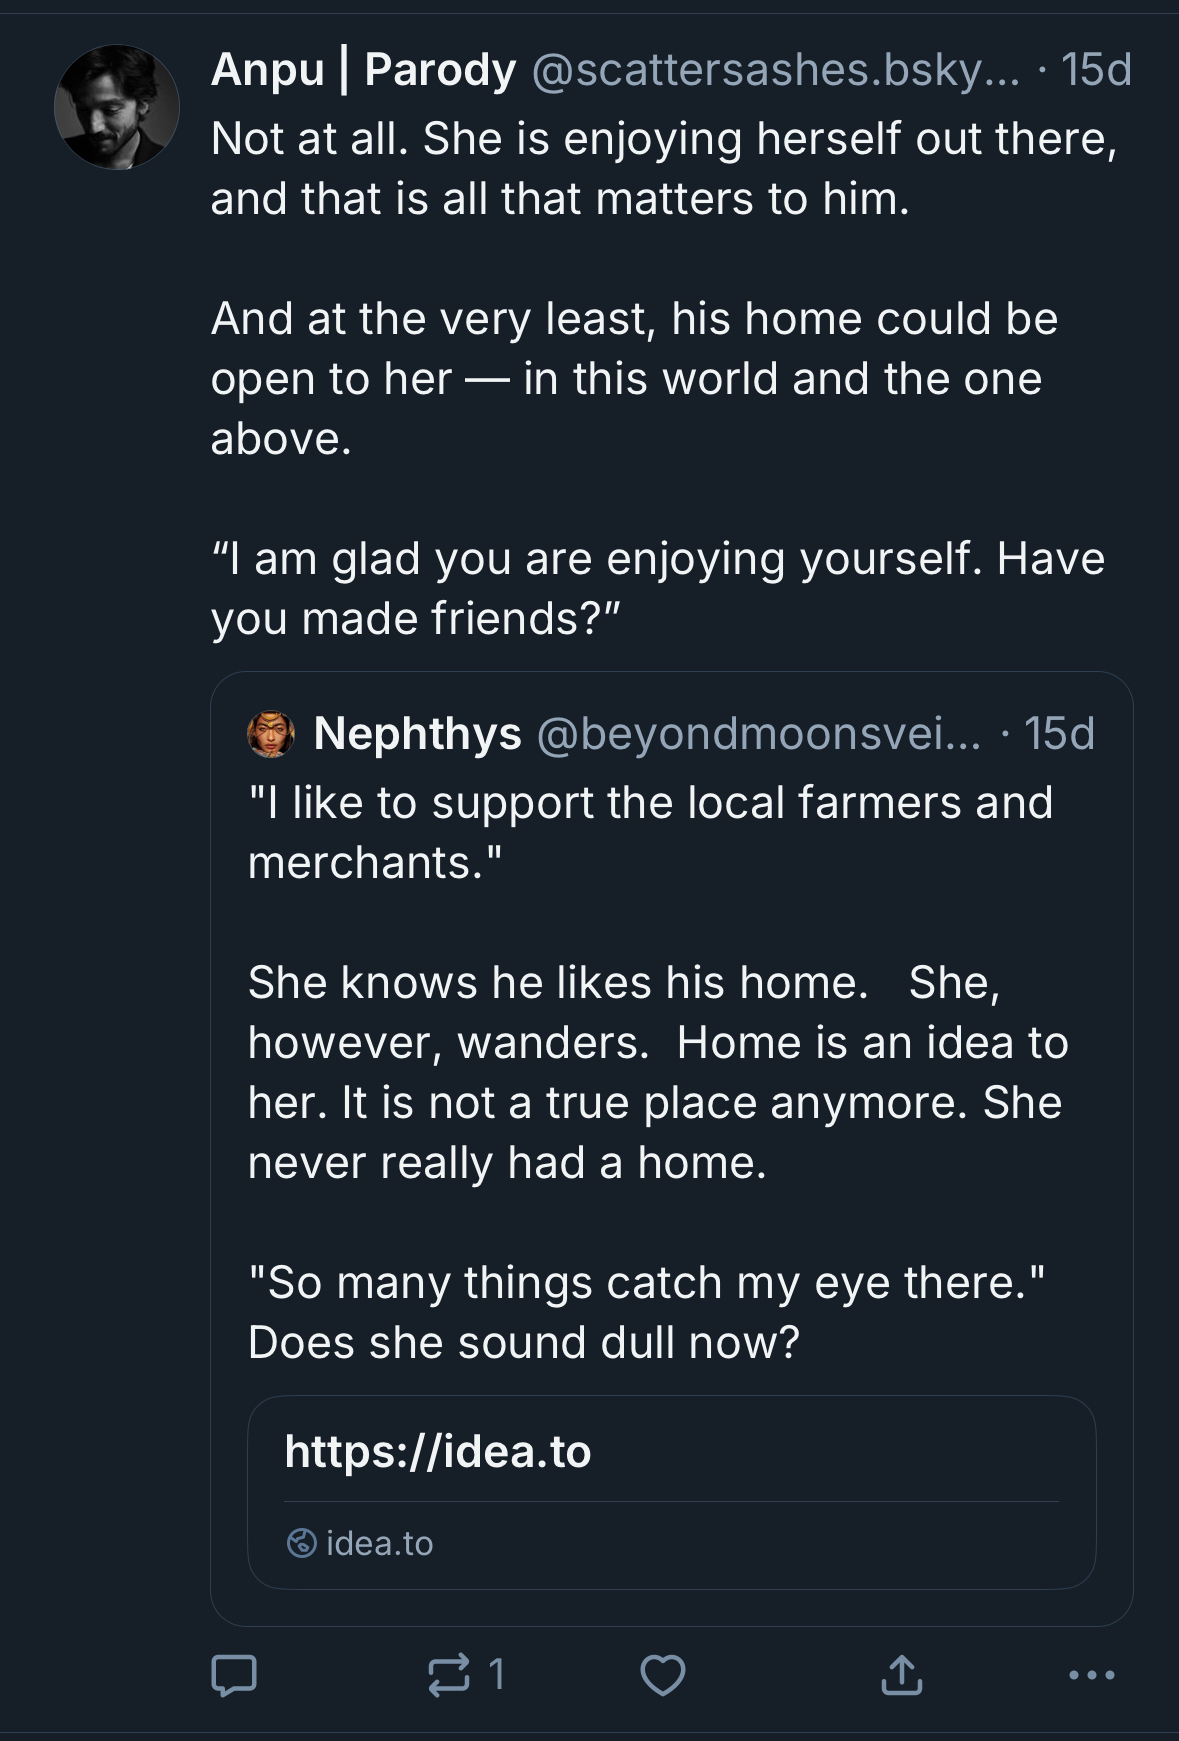Open Nephthys display name in quote
The height and width of the screenshot is (1741, 1179).
pyautogui.click(x=417, y=734)
